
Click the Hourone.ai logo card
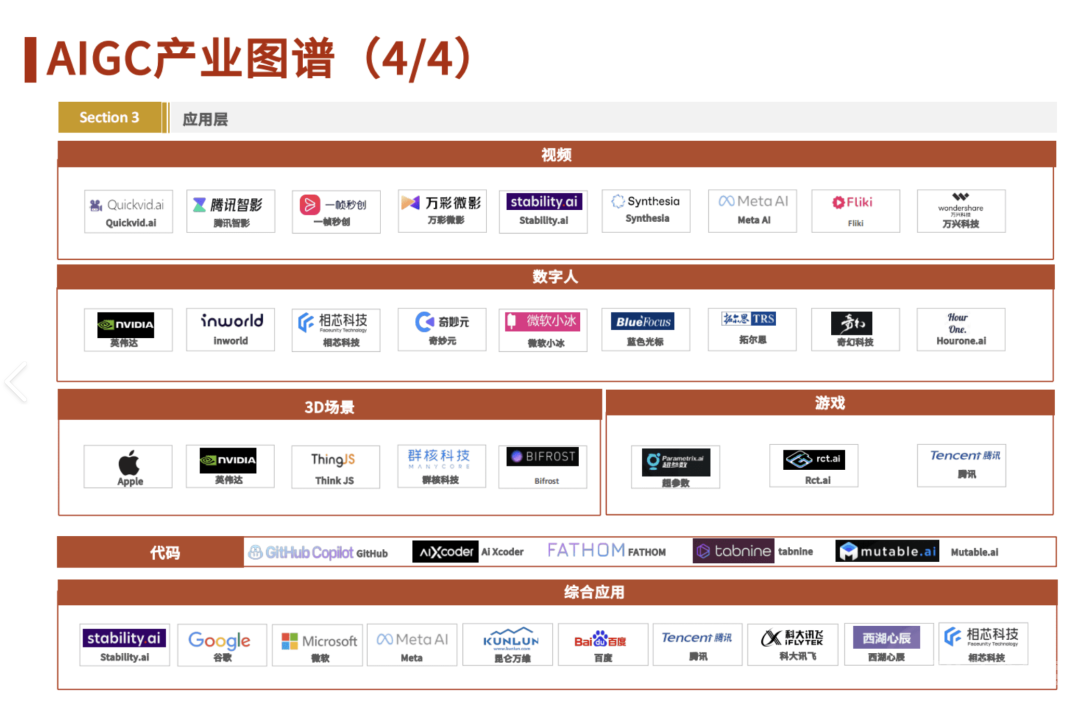coord(962,330)
